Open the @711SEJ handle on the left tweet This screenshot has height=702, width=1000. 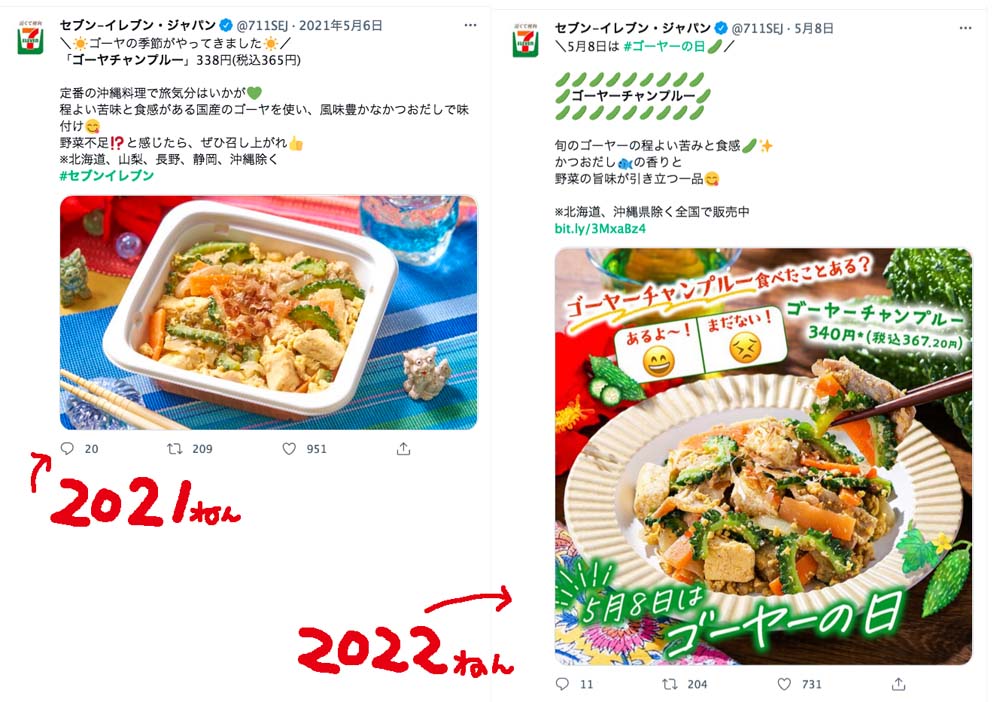(x=262, y=26)
